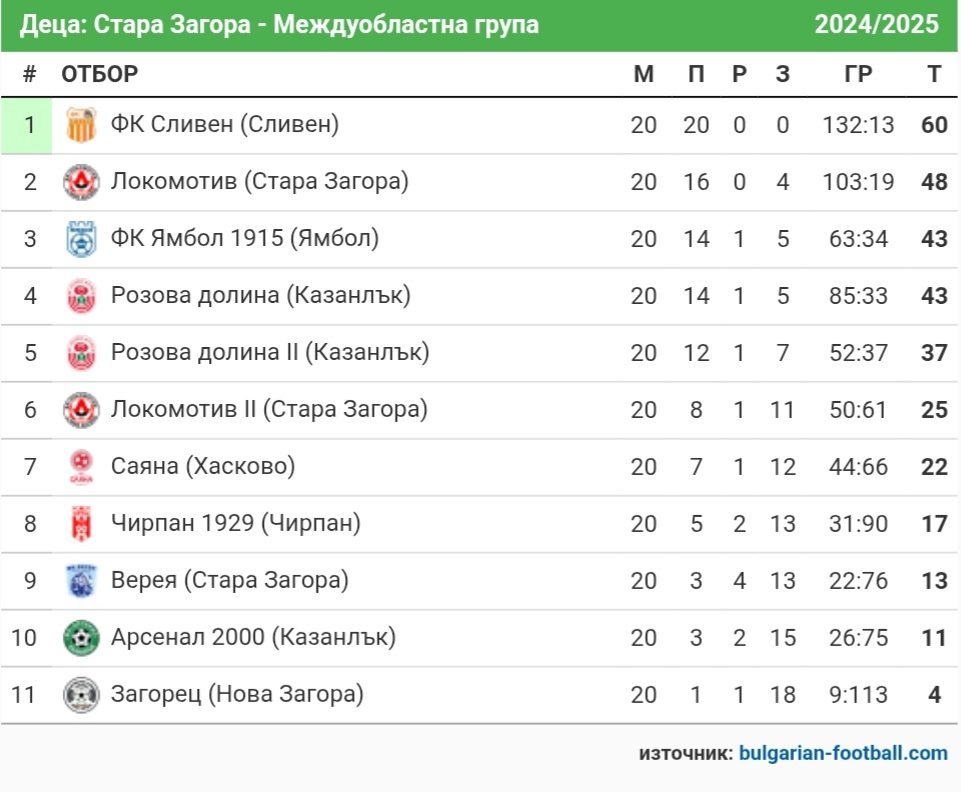
Task: Open ФК Сливен (Сливен) team name
Action: click(224, 124)
